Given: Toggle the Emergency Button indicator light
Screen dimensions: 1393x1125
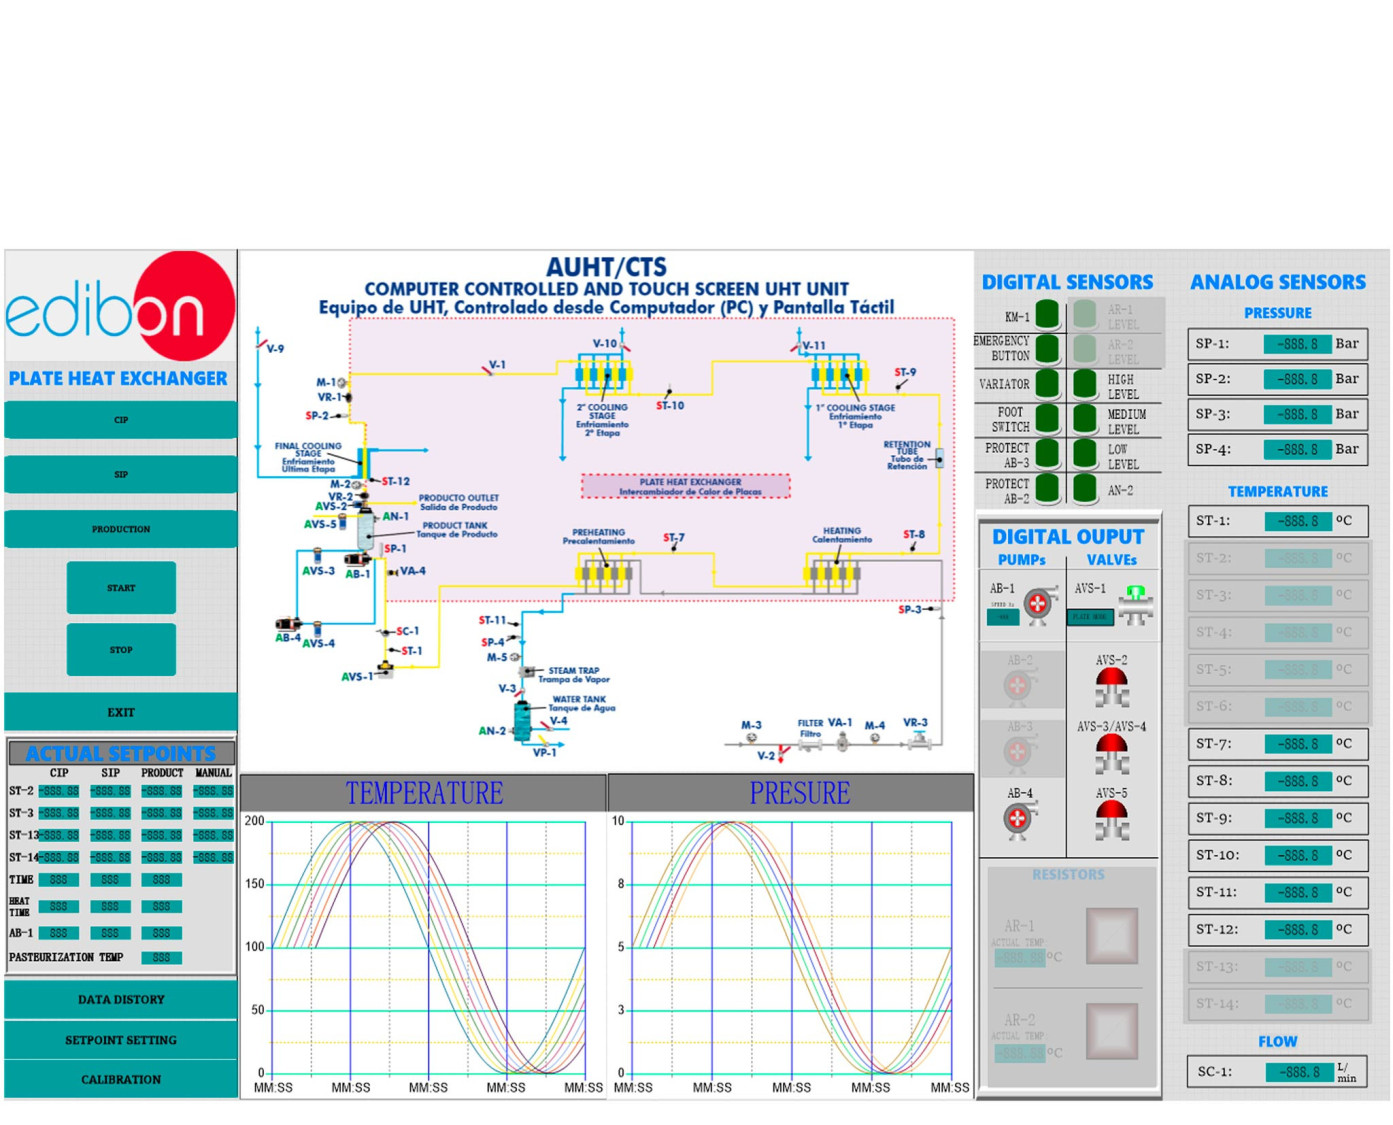Looking at the screenshot, I should point(1047,348).
